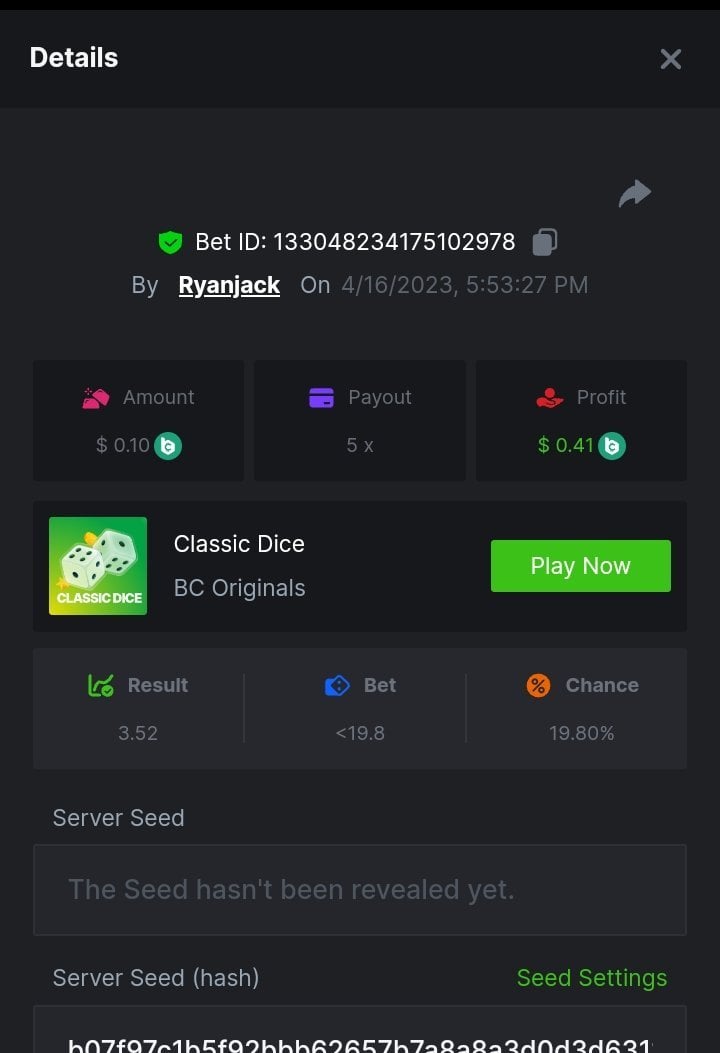This screenshot has height=1053, width=720.
Task: Click the blue Bet dice icon
Action: click(337, 685)
